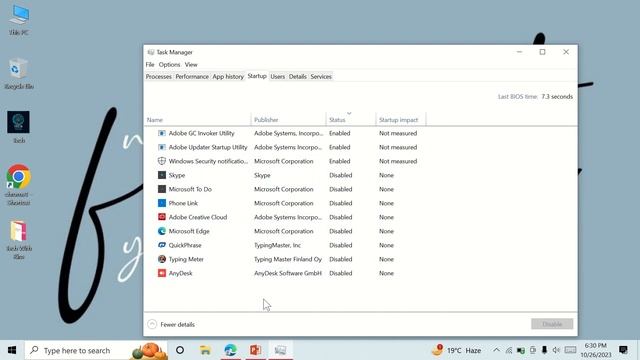Open the Windows Start menu
The image size is (640, 360).
click(x=12, y=350)
